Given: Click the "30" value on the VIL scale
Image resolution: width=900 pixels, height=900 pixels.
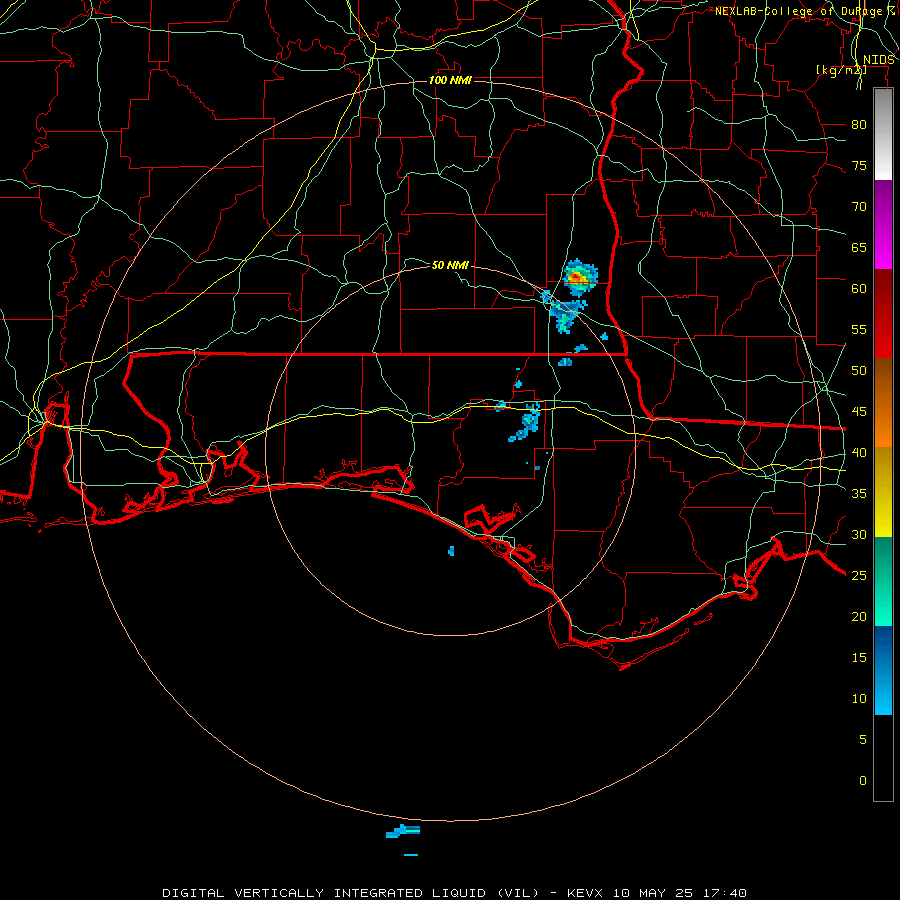Looking at the screenshot, I should [859, 535].
